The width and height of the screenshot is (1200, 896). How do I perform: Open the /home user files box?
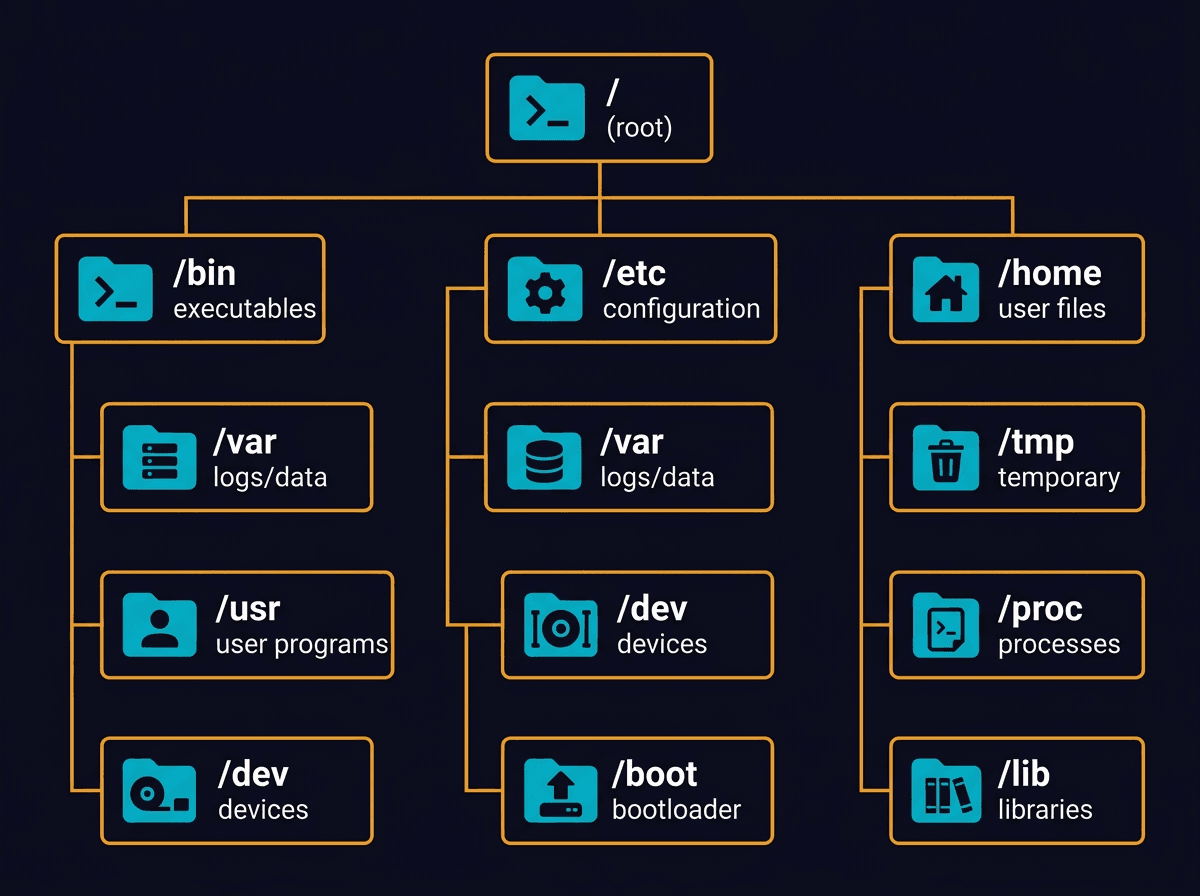point(1015,289)
